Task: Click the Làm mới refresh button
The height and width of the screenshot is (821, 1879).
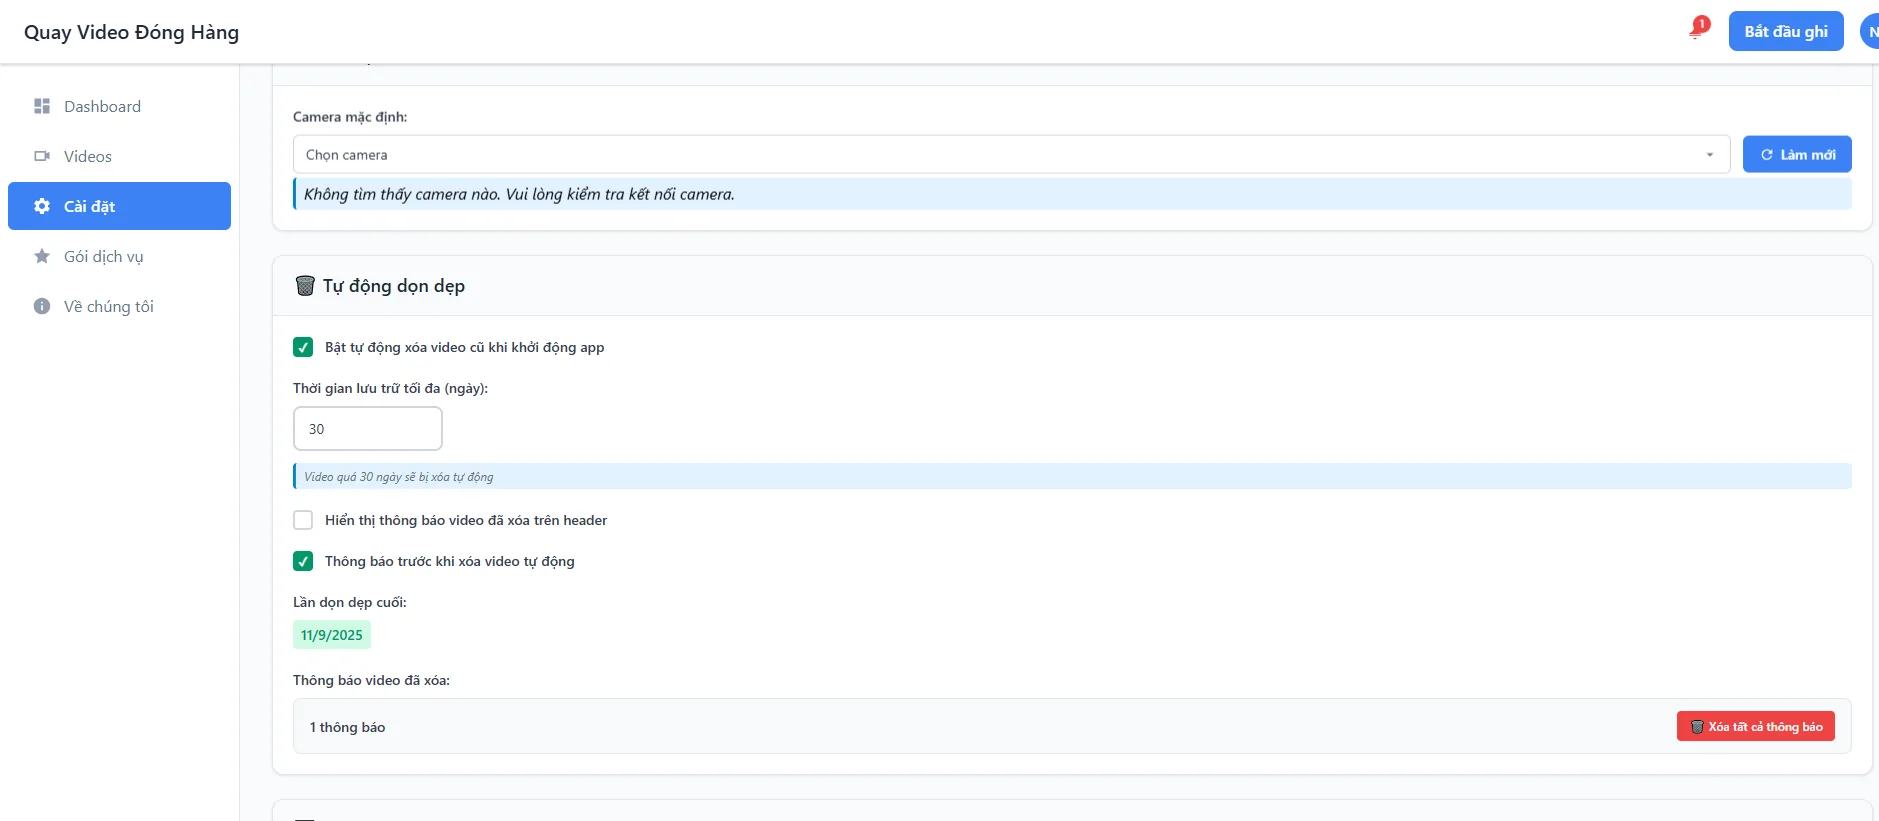Action: pyautogui.click(x=1797, y=154)
